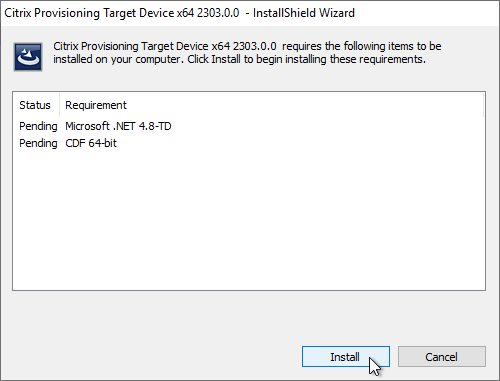Select the CDF 64-bit requirement
Viewport: 500px width, 381px height.
(x=91, y=143)
